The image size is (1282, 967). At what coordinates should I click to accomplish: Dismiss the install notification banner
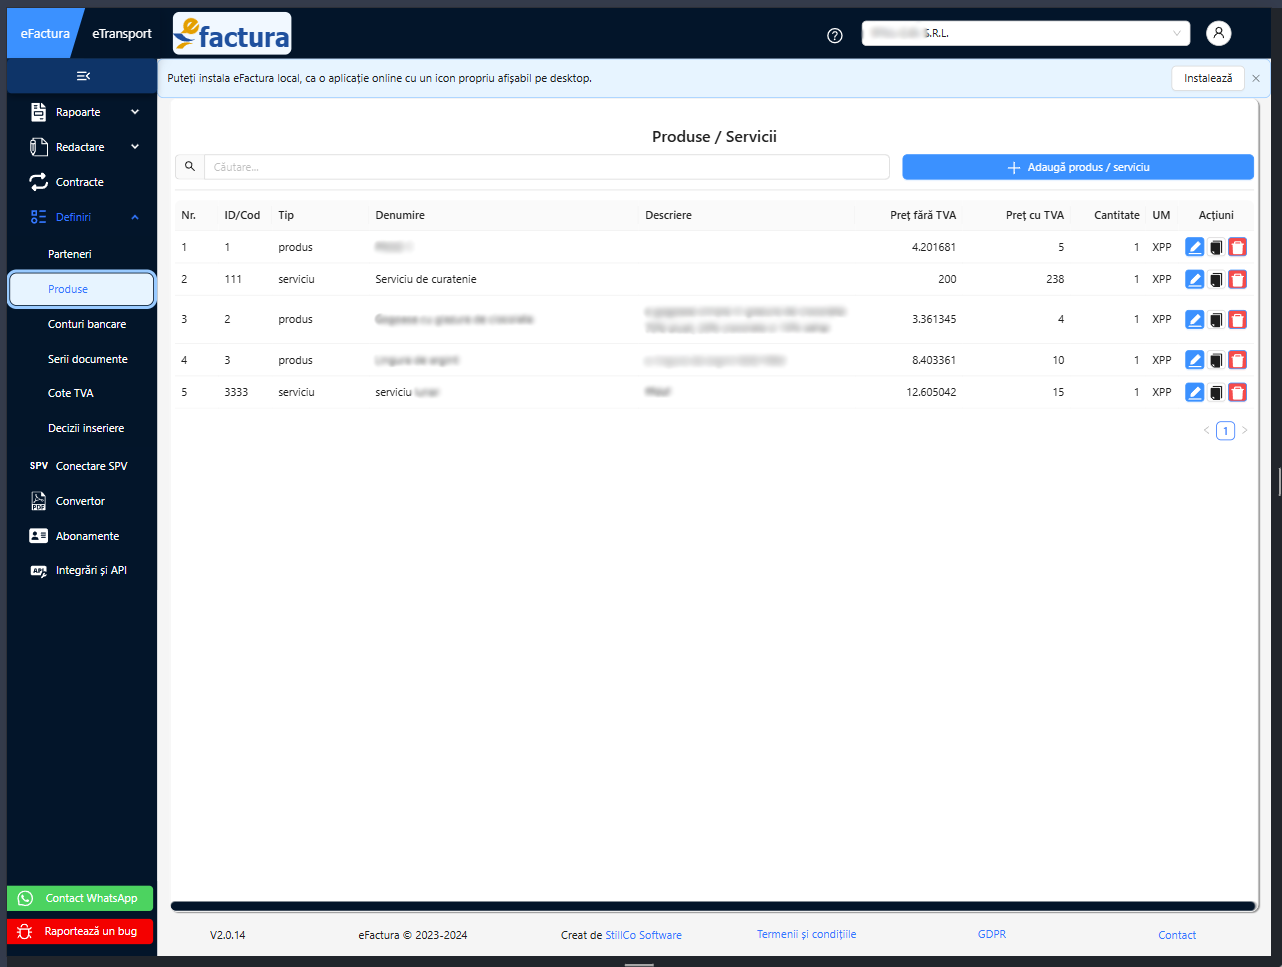click(x=1256, y=79)
